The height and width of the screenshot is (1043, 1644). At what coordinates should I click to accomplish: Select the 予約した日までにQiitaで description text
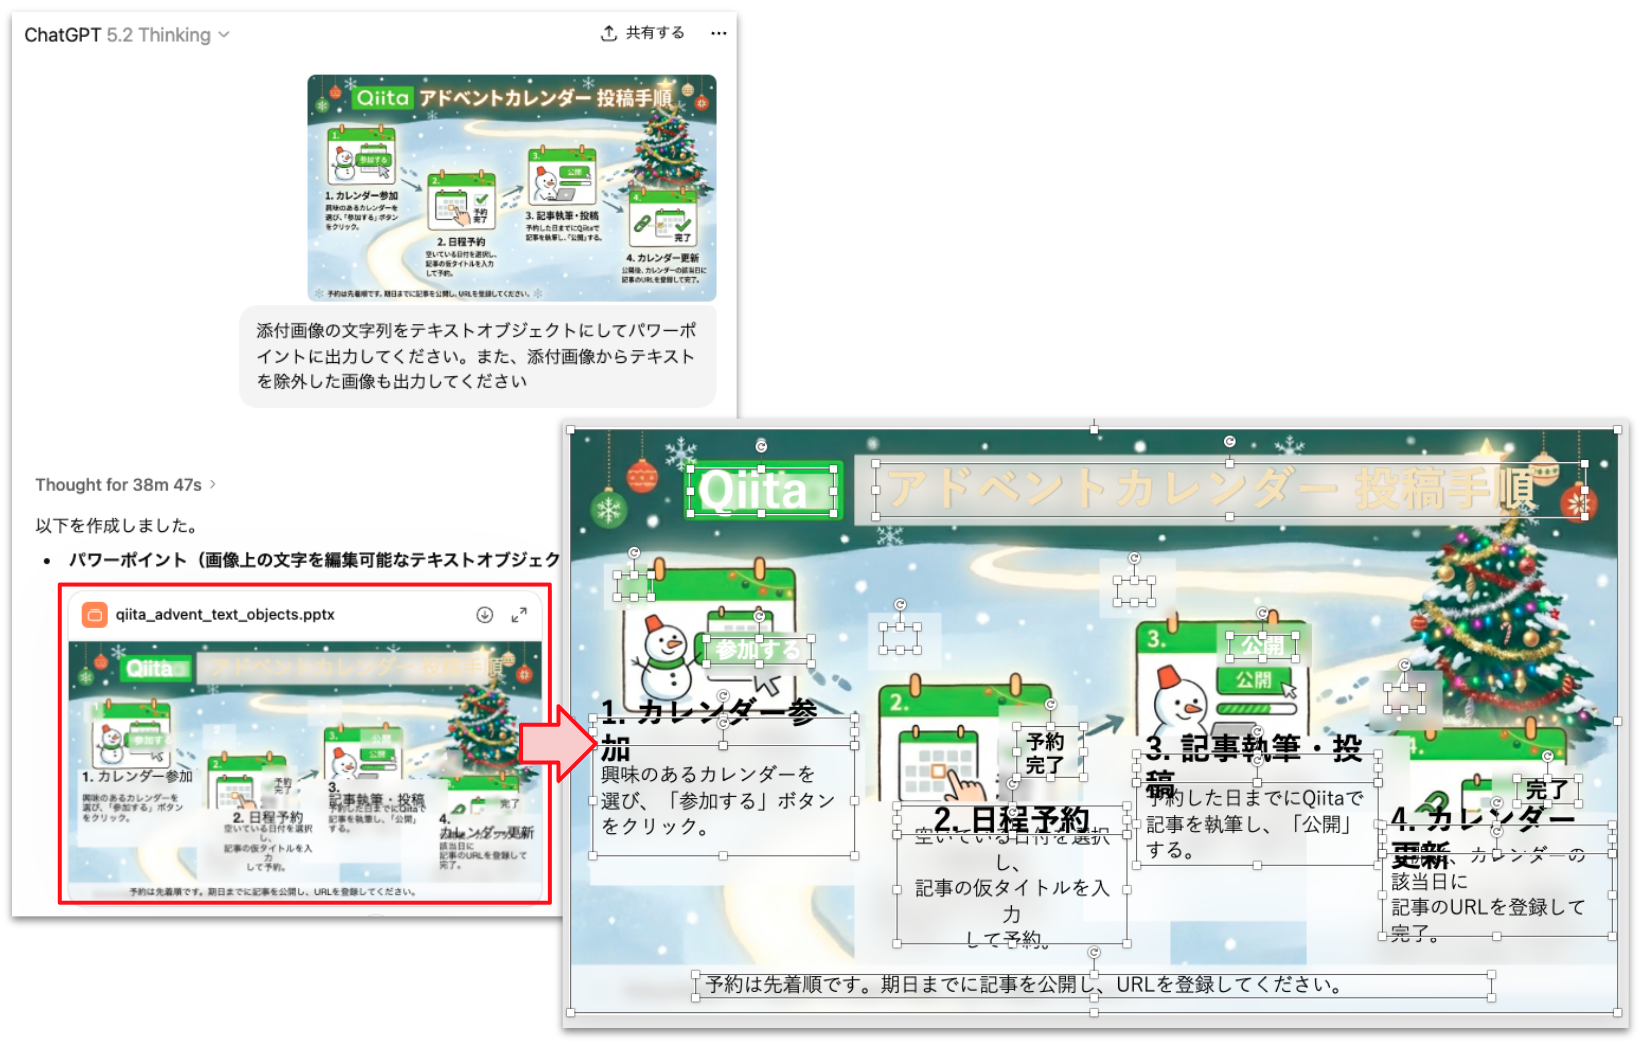coord(1257,825)
